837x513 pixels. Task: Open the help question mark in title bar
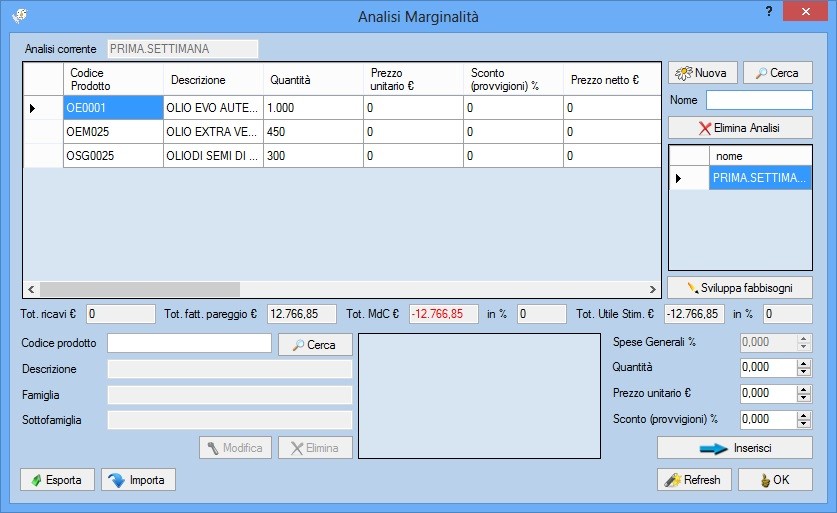point(768,12)
